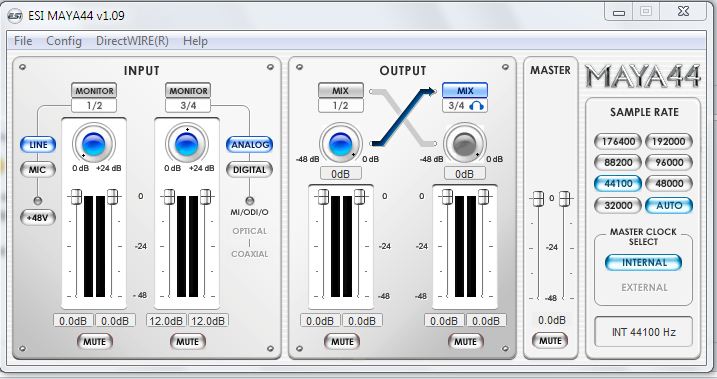Image resolution: width=717 pixels, height=379 pixels.
Task: Click the 3/4 label under input MONITOR
Action: [188, 106]
